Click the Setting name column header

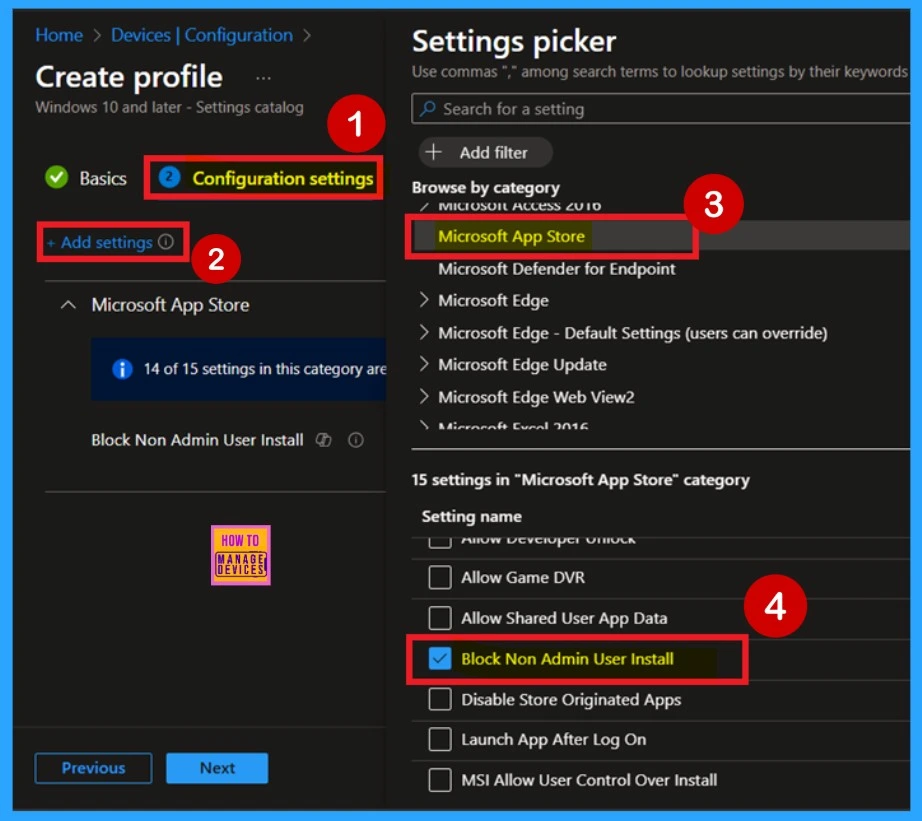point(472,516)
